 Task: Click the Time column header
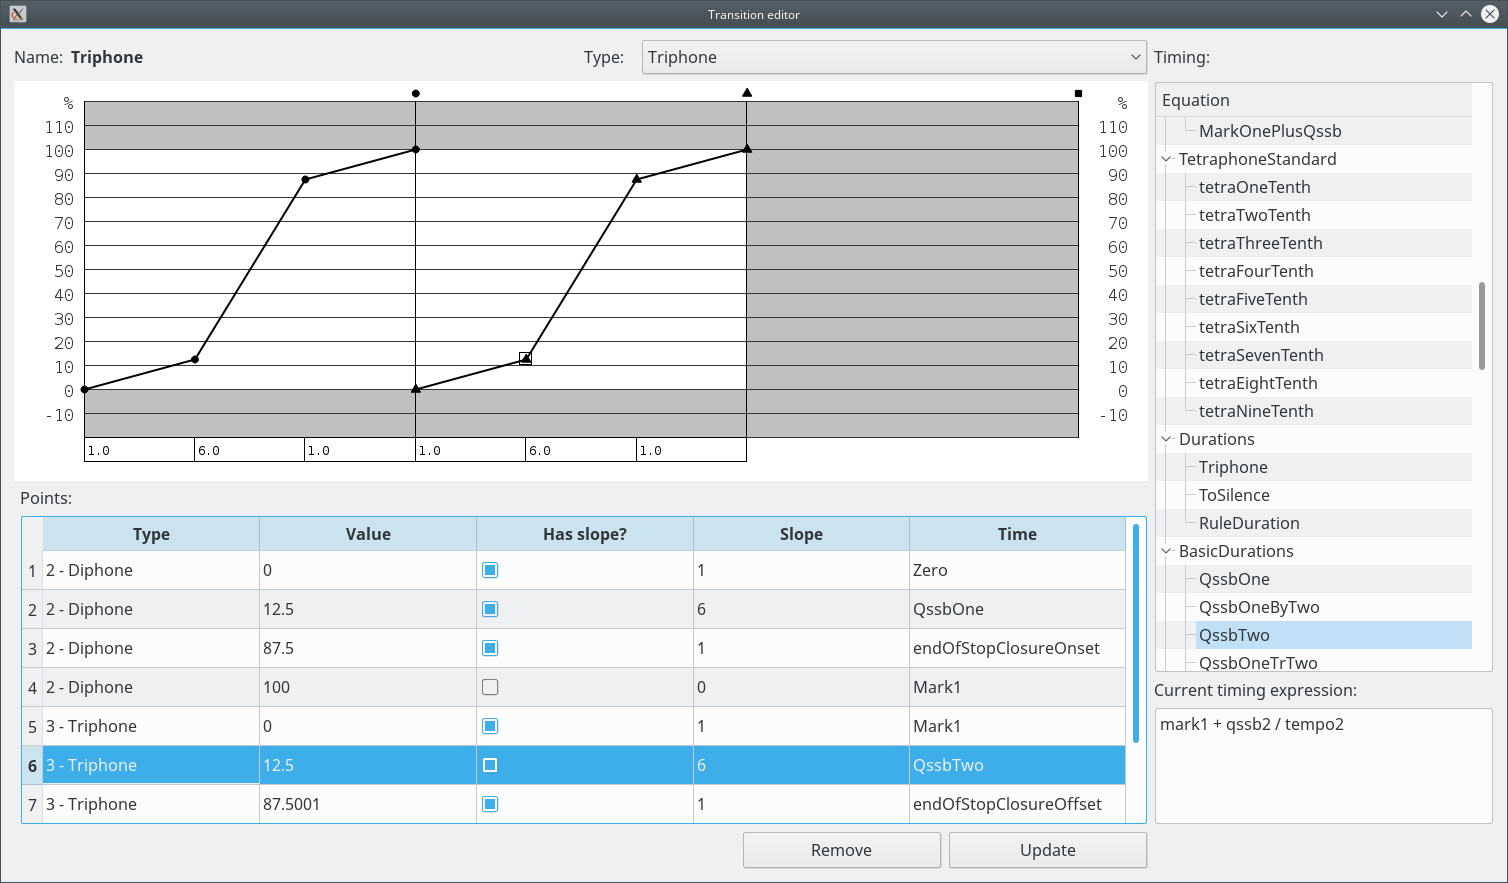click(x=1017, y=534)
